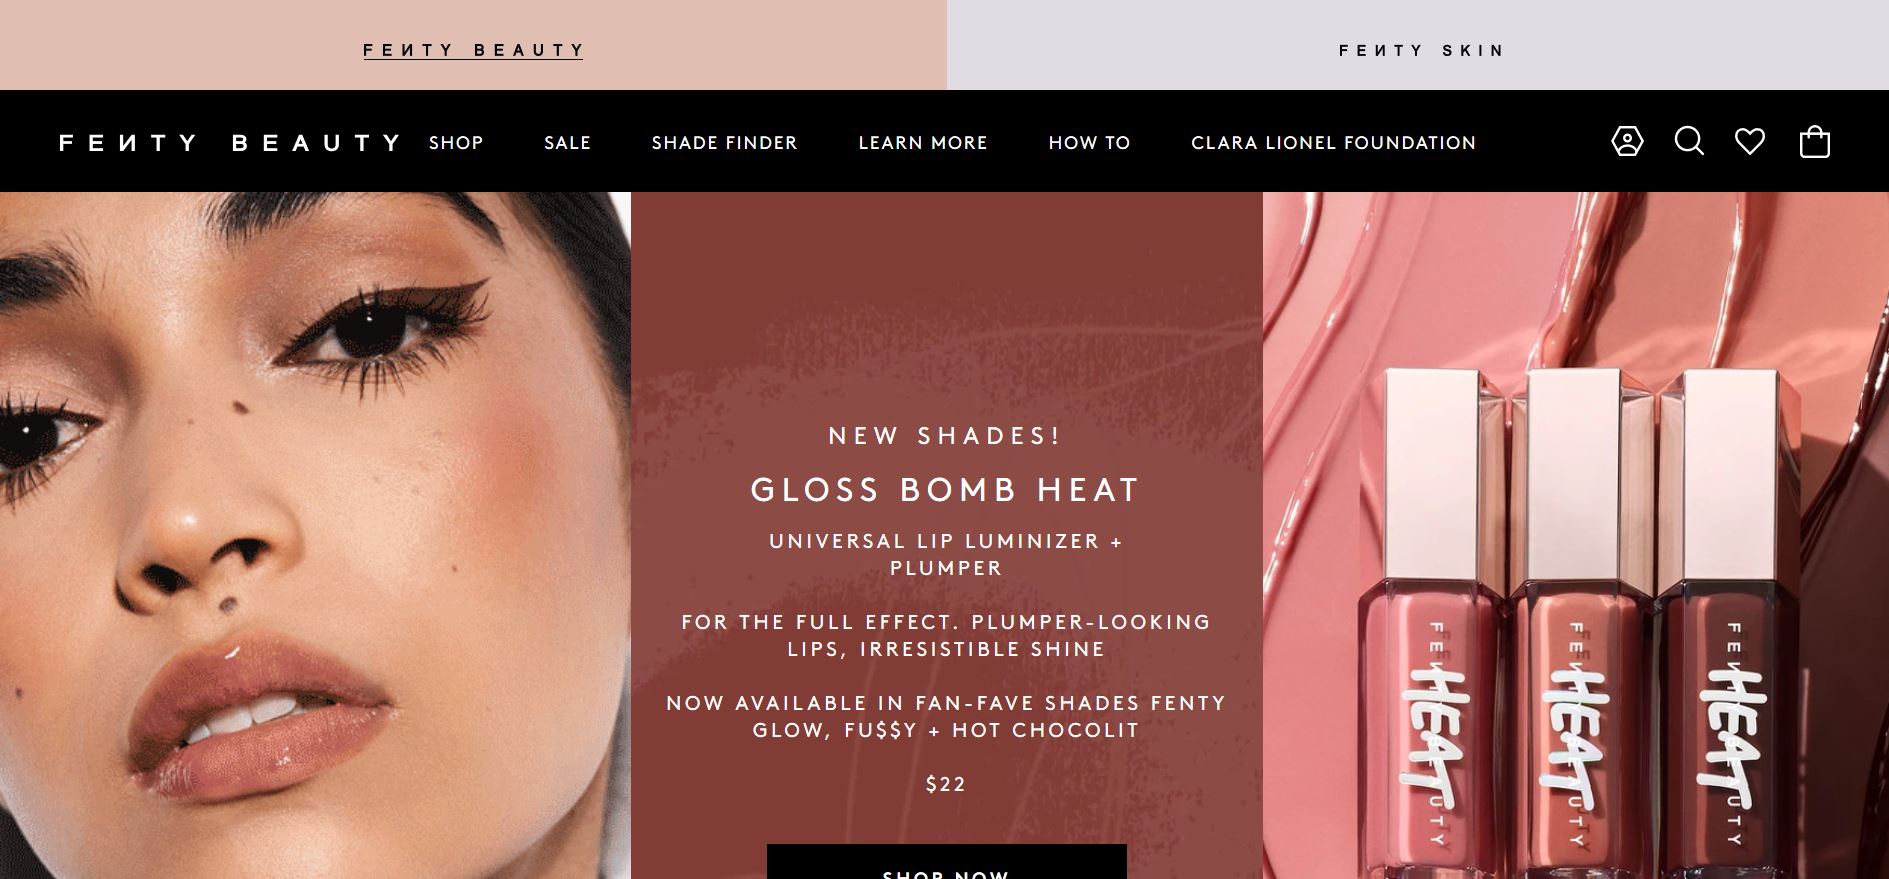
Task: Open the Shop menu
Action: pyautogui.click(x=456, y=143)
